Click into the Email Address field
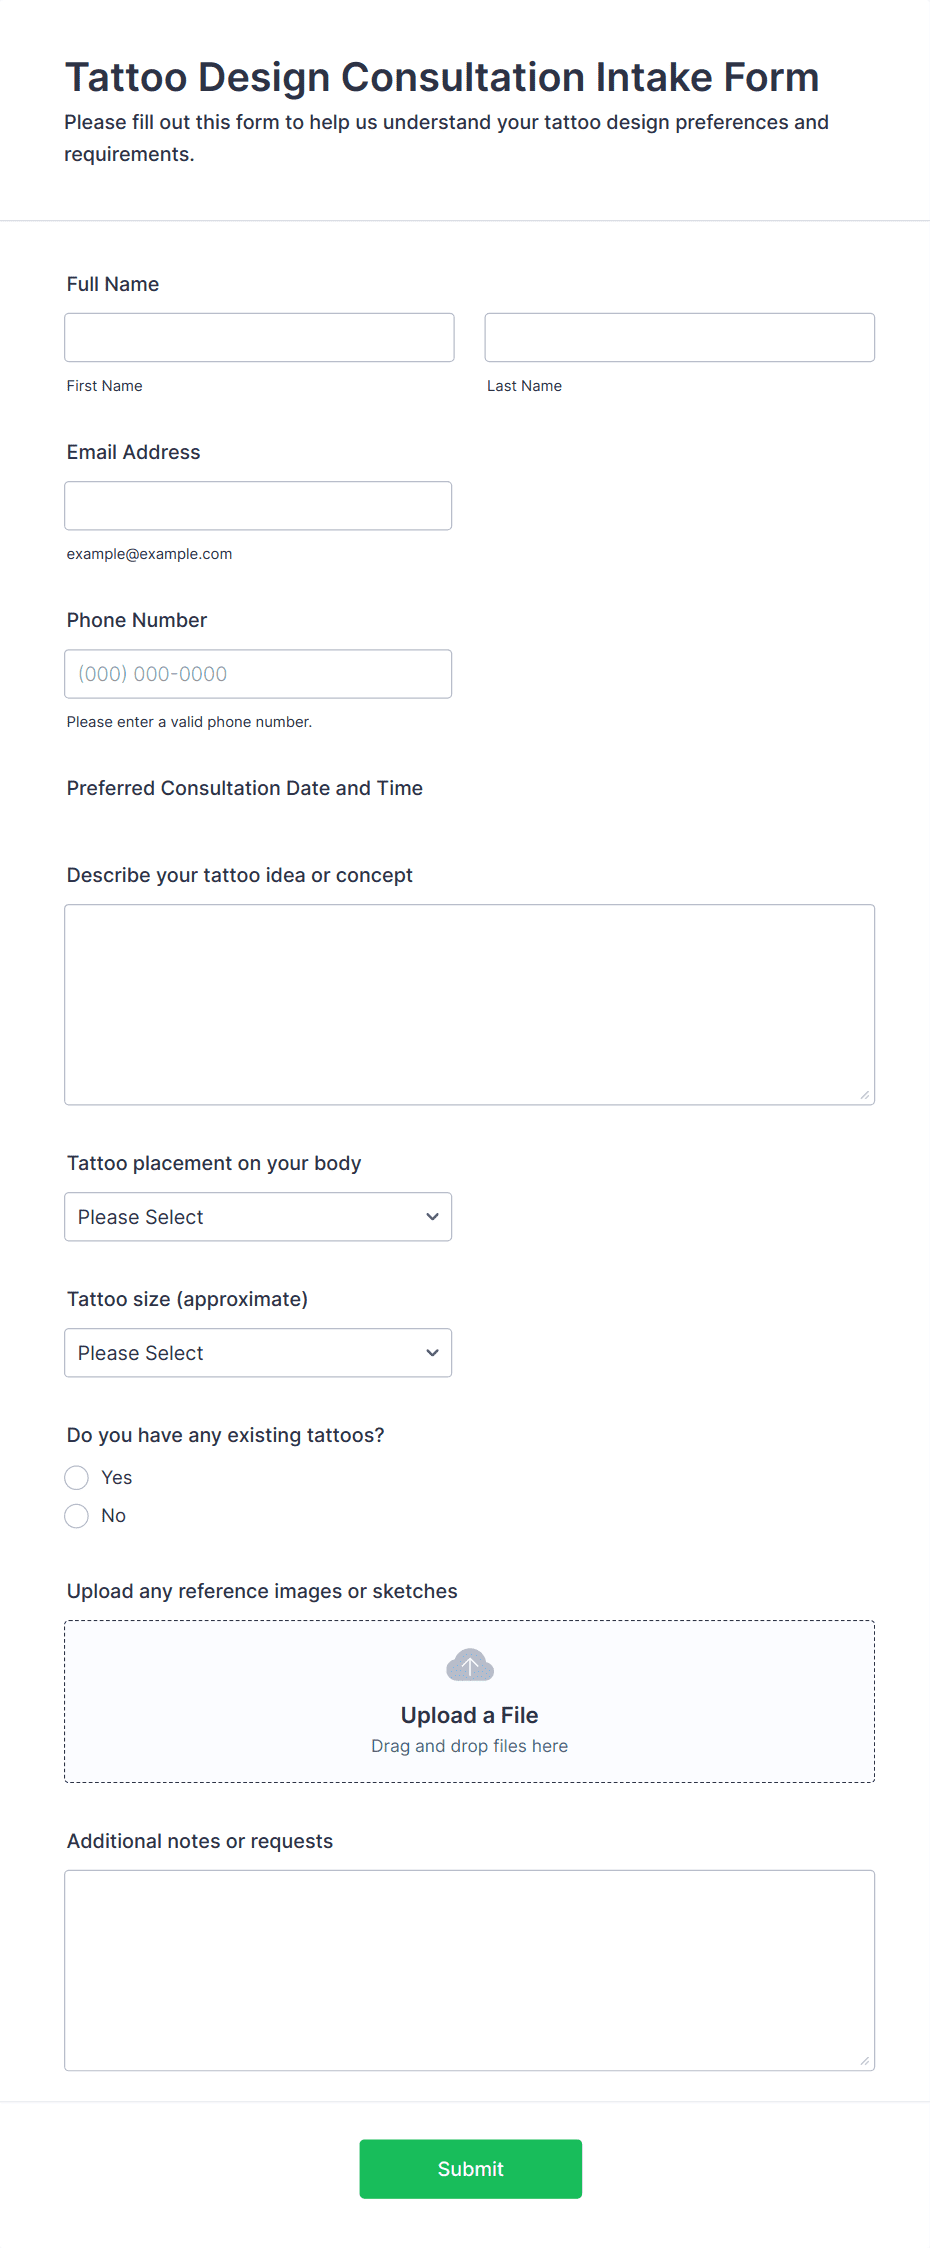This screenshot has height=2248, width=930. [x=258, y=506]
